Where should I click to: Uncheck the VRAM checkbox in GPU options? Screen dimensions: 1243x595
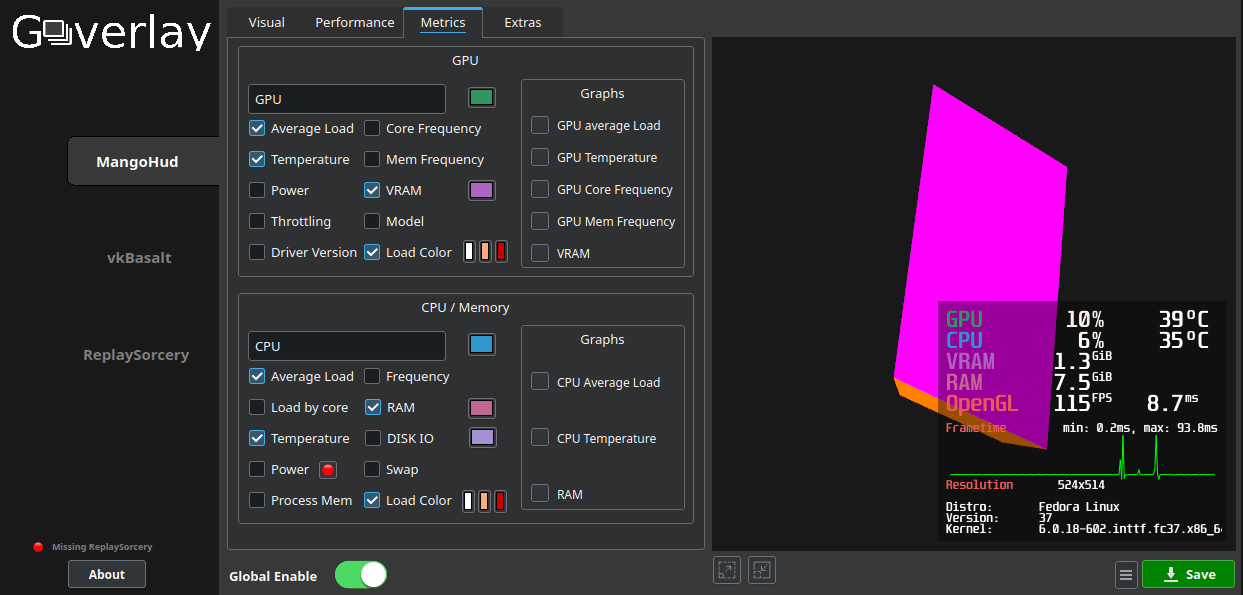click(x=372, y=190)
